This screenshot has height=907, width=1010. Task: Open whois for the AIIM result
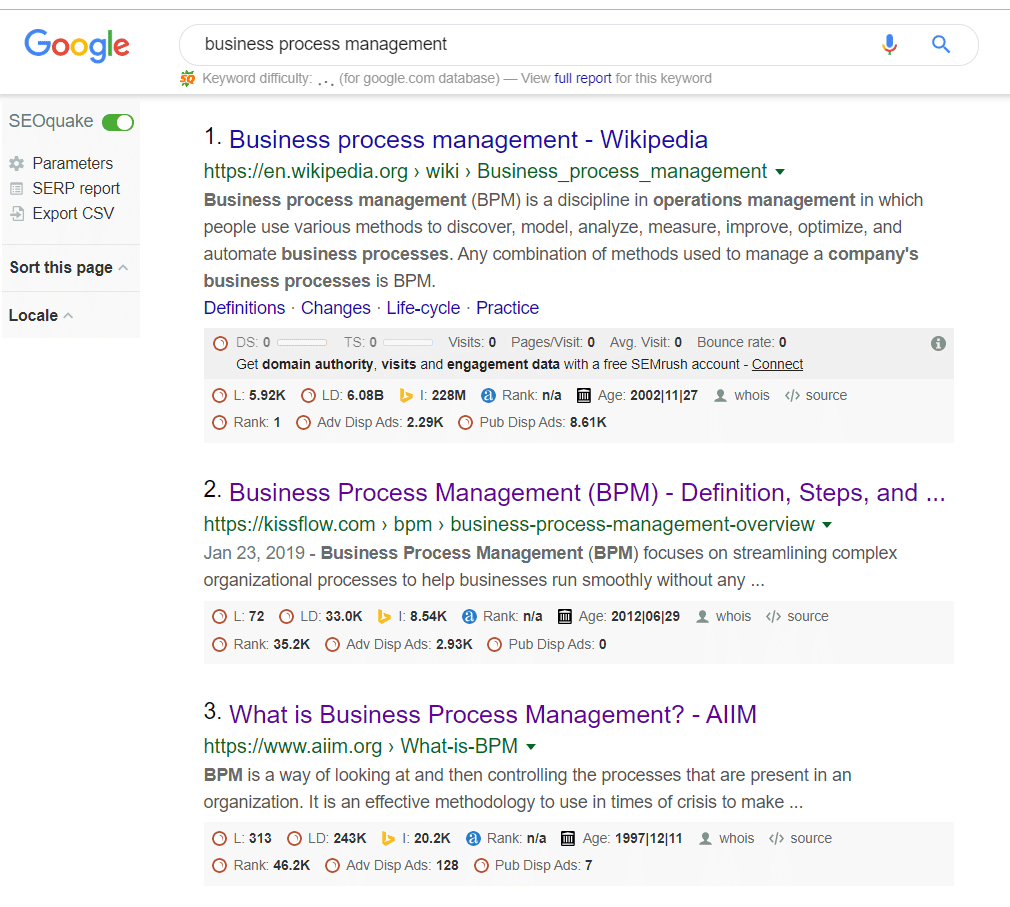(x=736, y=839)
